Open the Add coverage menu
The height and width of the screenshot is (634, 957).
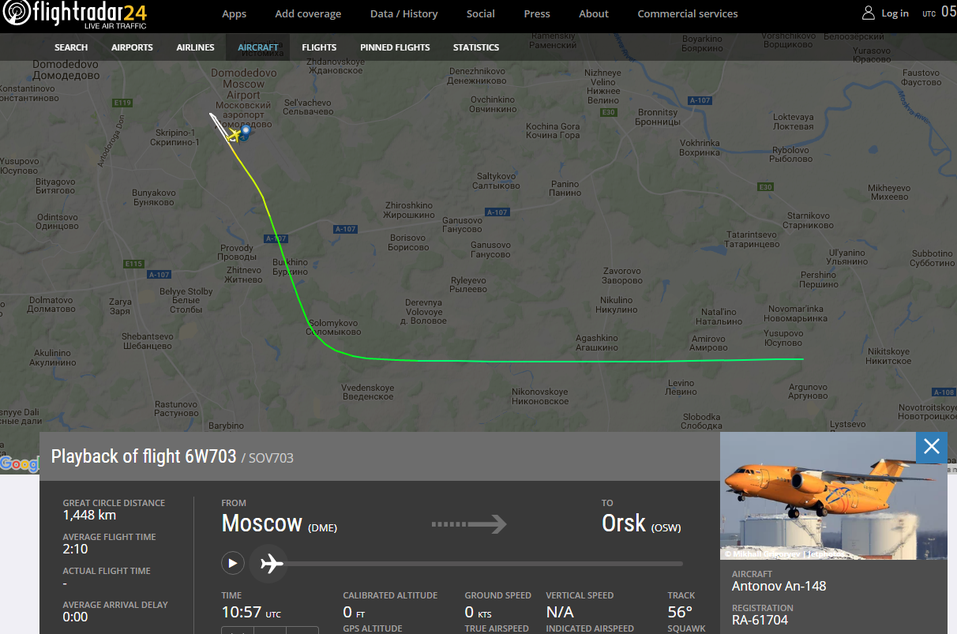[x=308, y=13]
